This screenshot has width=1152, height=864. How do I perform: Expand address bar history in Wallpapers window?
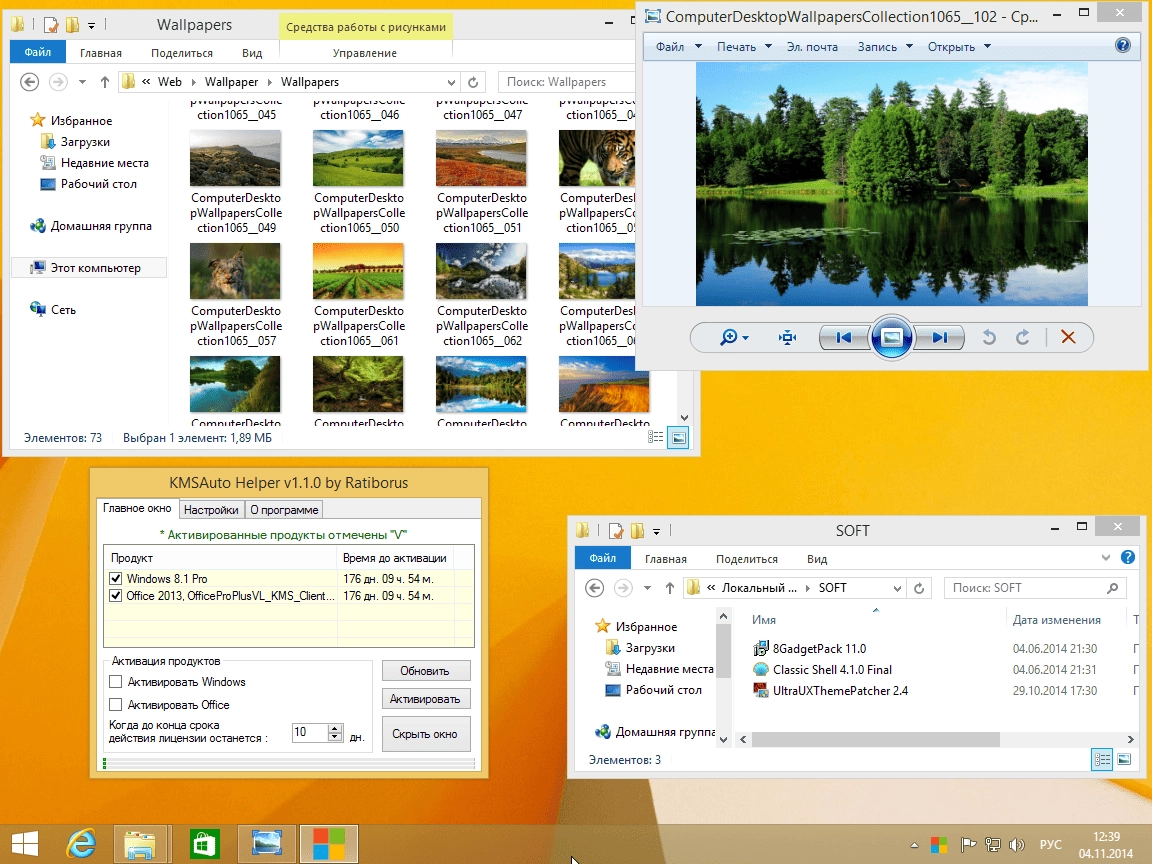point(451,82)
